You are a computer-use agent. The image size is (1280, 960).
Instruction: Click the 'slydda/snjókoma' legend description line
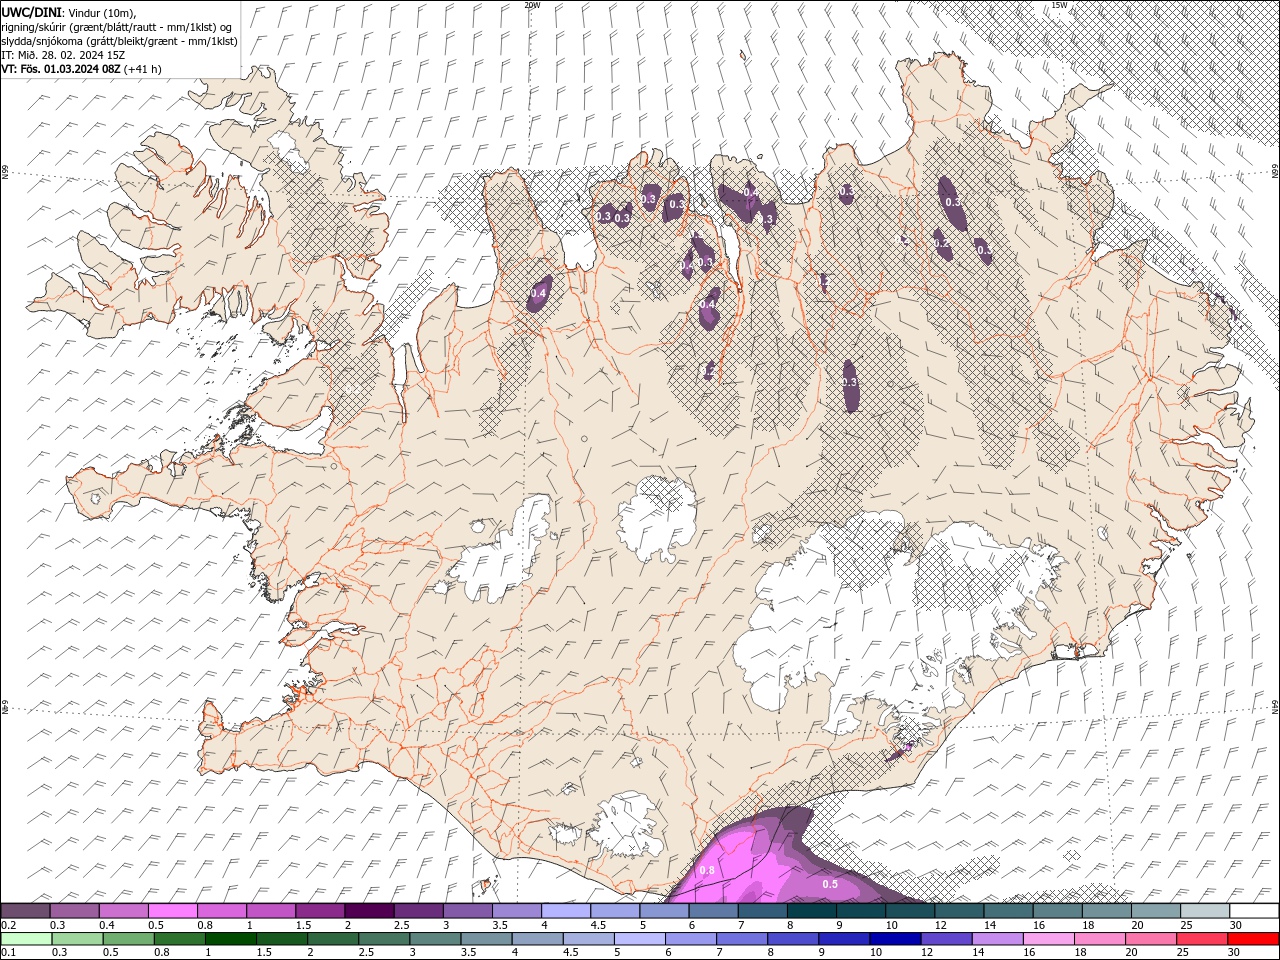(x=119, y=41)
